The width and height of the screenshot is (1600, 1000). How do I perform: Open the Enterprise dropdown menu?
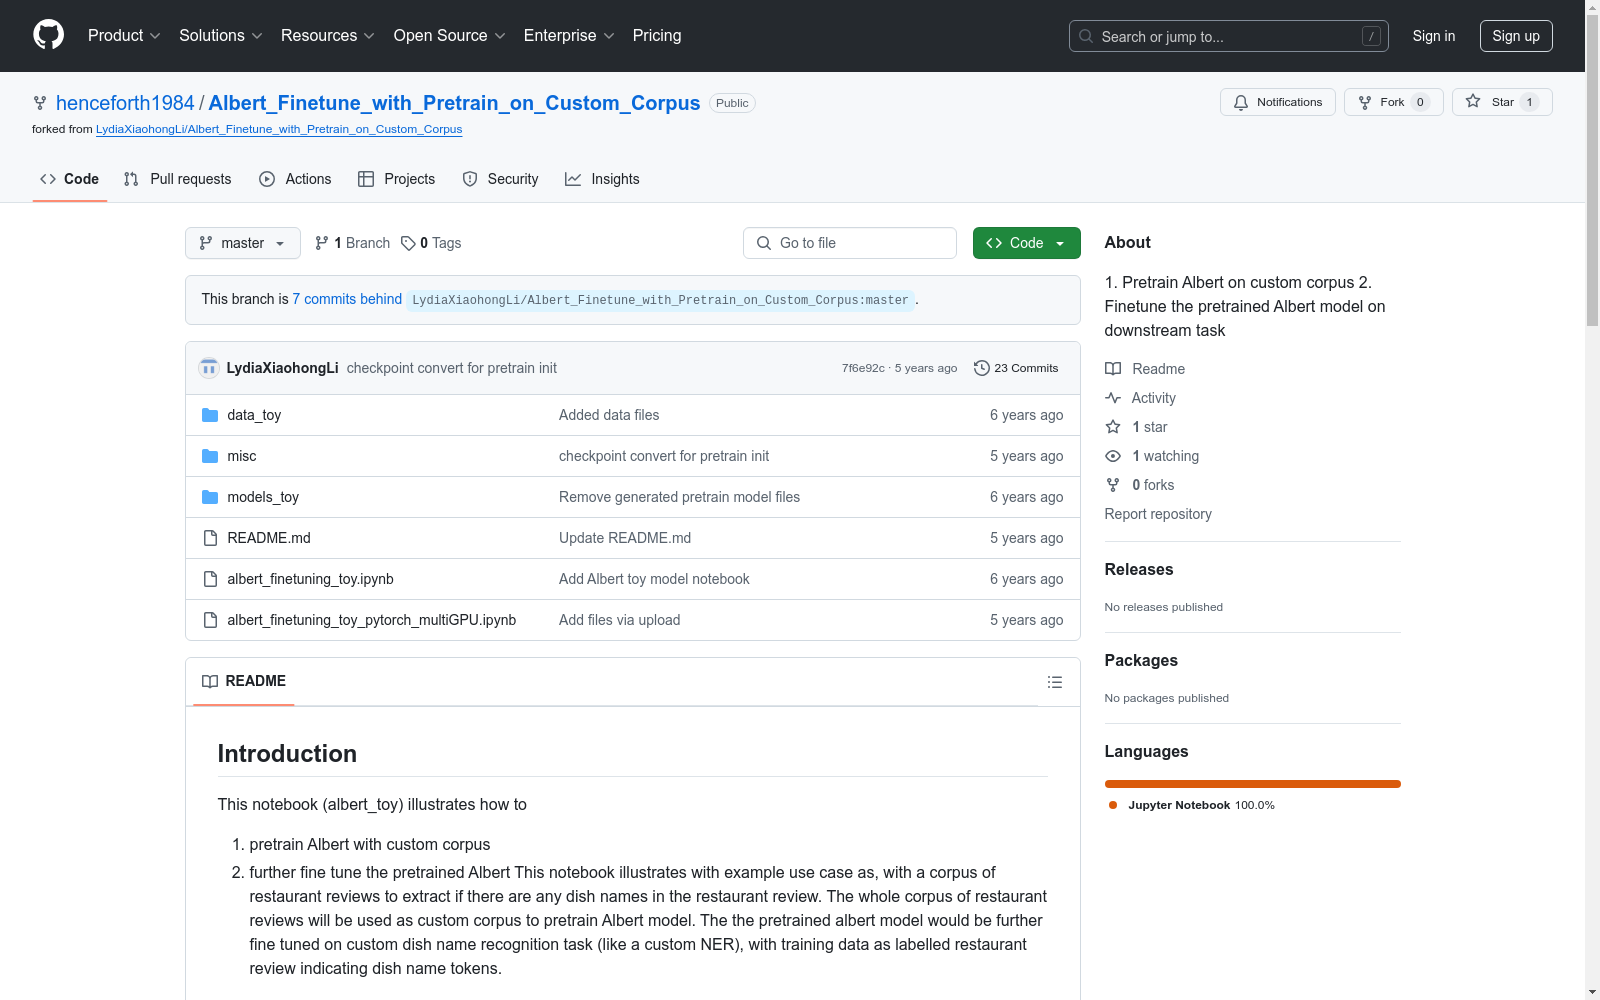click(569, 35)
